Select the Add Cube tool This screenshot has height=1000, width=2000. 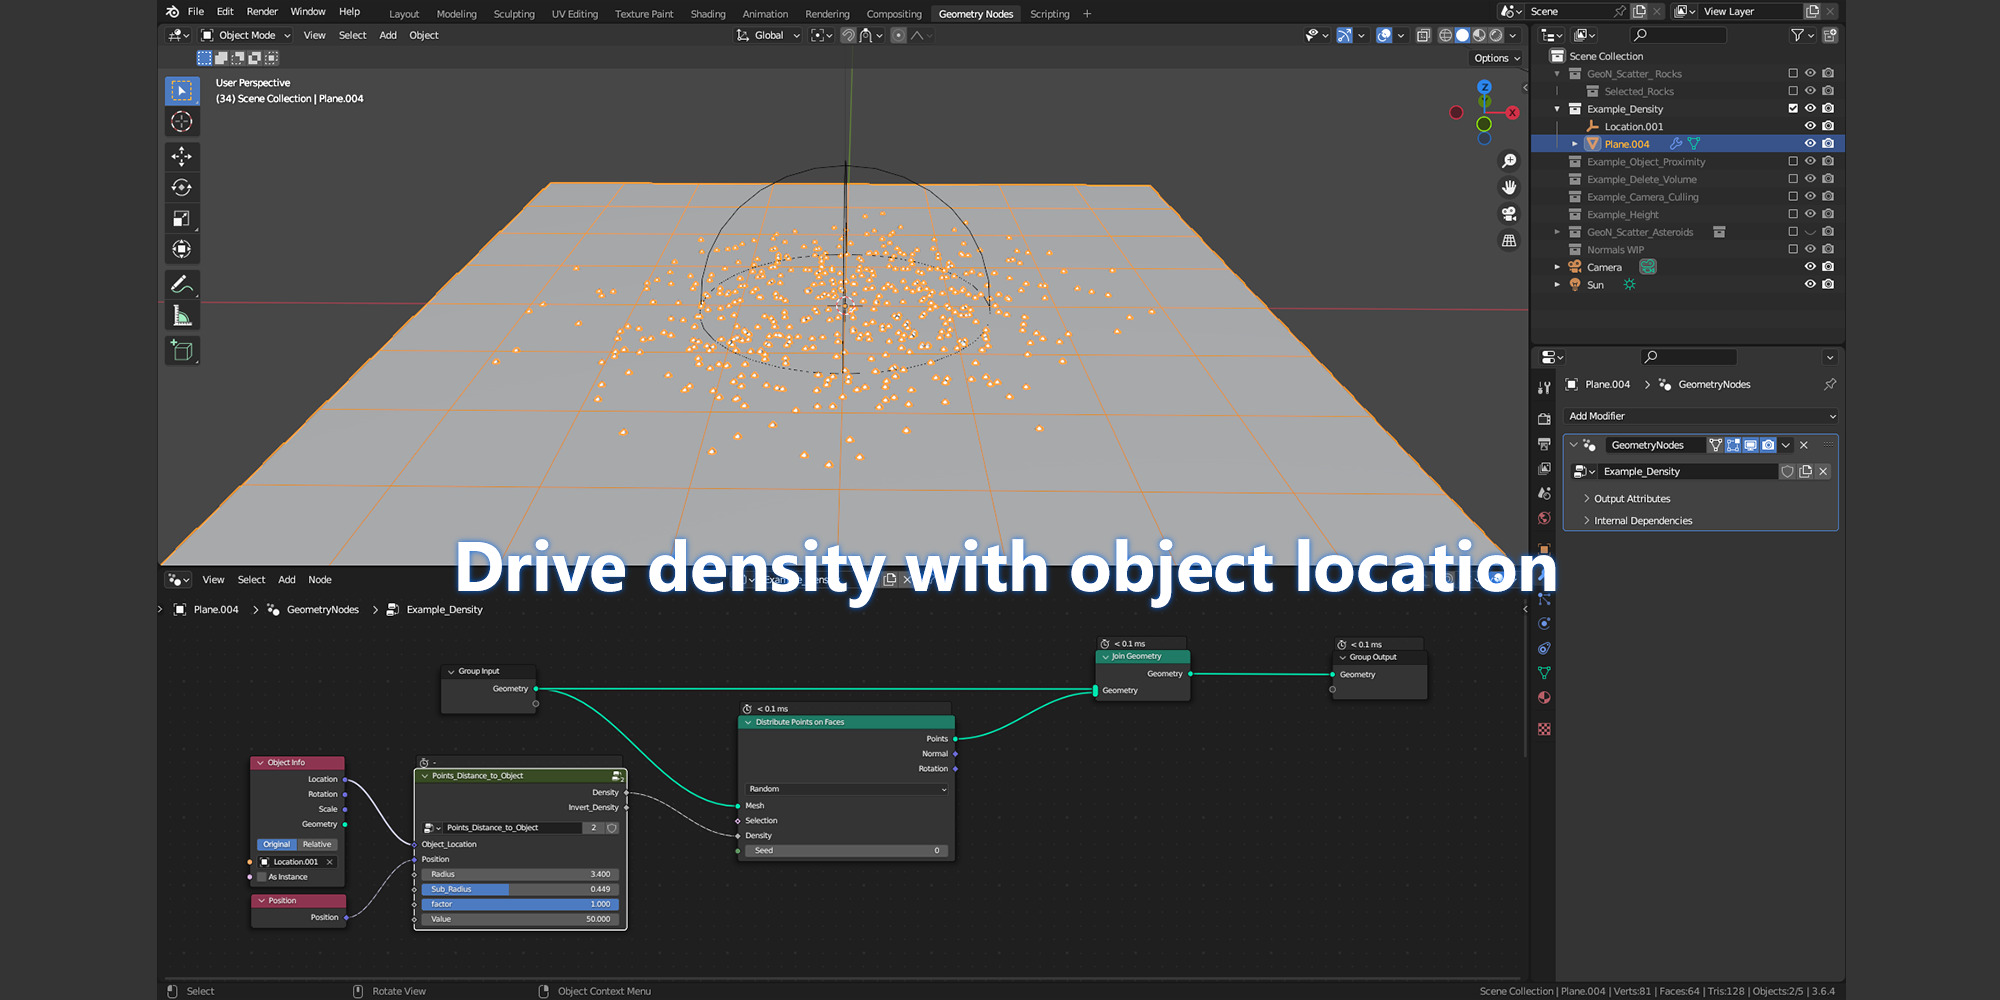click(x=182, y=350)
